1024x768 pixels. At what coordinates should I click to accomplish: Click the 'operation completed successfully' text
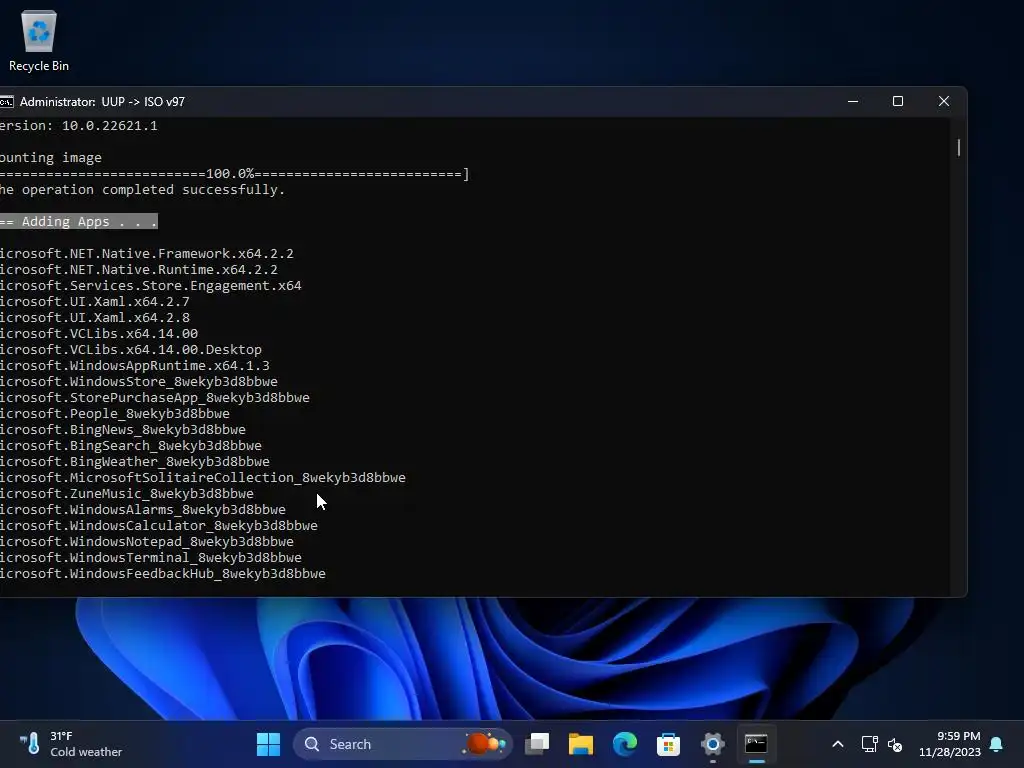(142, 189)
